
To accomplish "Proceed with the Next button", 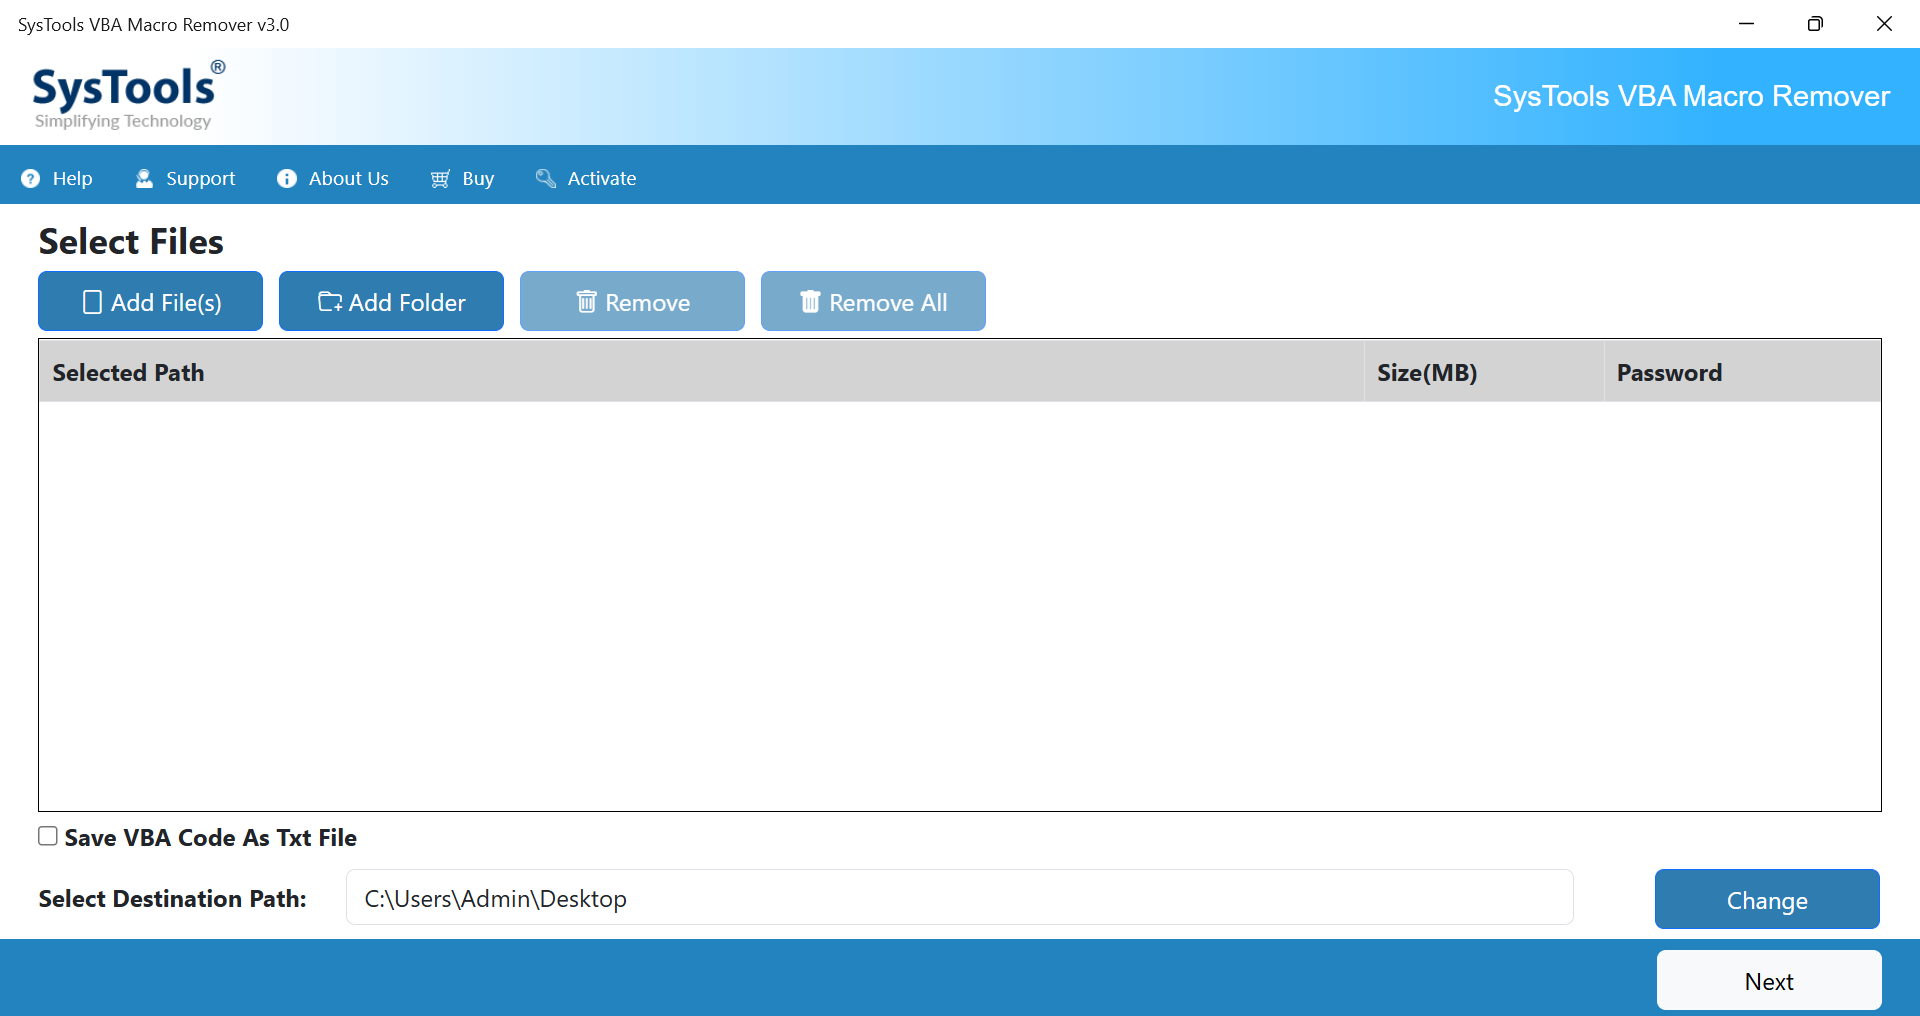I will (1769, 980).
